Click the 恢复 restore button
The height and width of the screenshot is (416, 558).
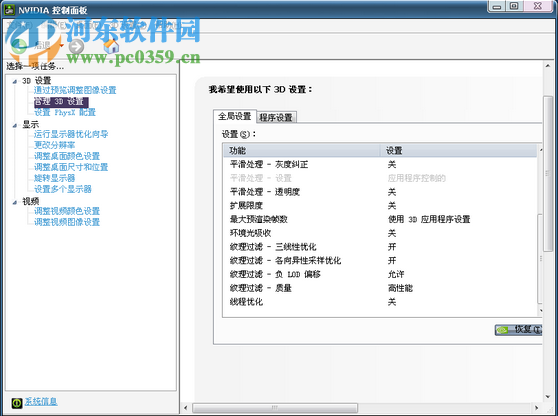518,330
